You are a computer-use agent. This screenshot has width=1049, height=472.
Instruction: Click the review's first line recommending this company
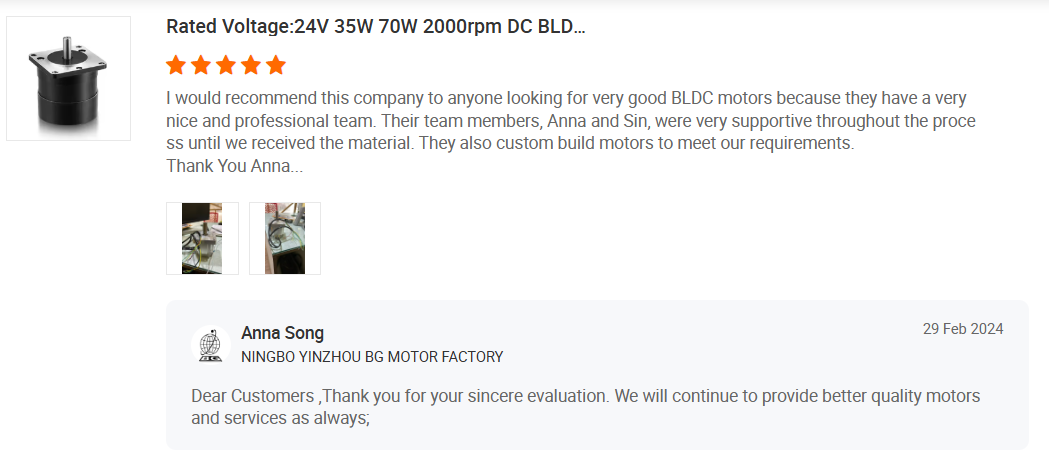click(565, 99)
